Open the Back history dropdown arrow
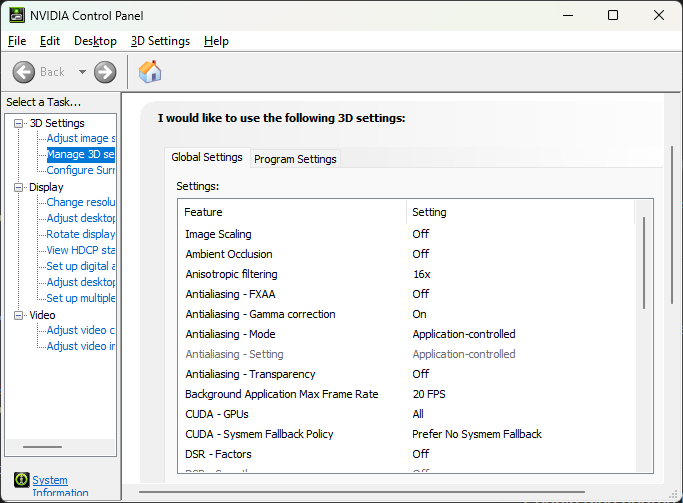Screen dimensions: 683x503 point(82,72)
